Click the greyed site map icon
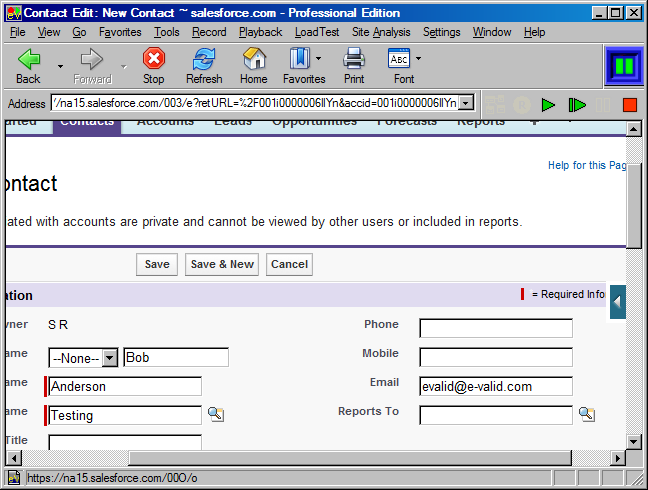The image size is (648, 490). click(x=495, y=105)
